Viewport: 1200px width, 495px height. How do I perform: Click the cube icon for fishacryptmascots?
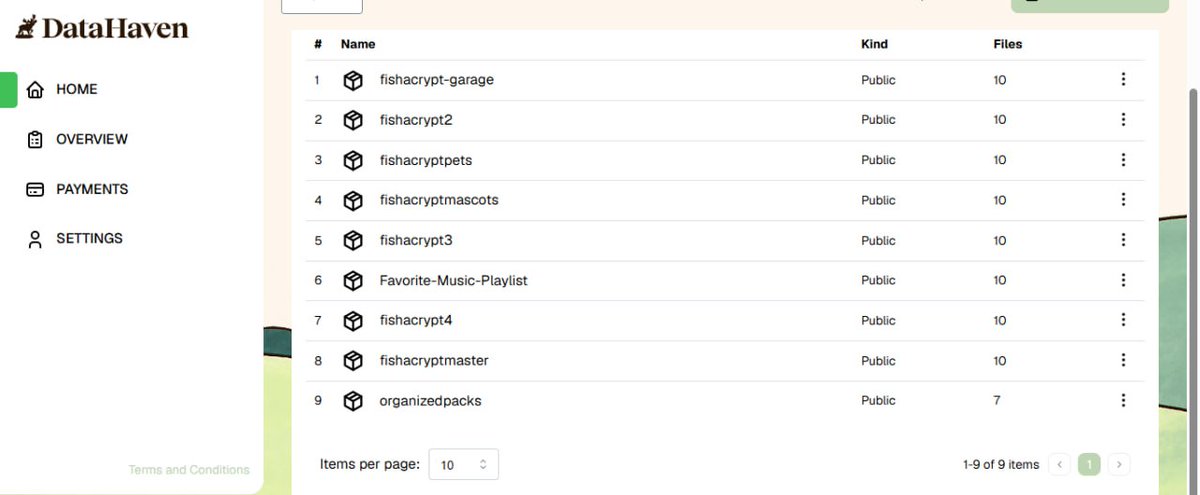(x=353, y=200)
